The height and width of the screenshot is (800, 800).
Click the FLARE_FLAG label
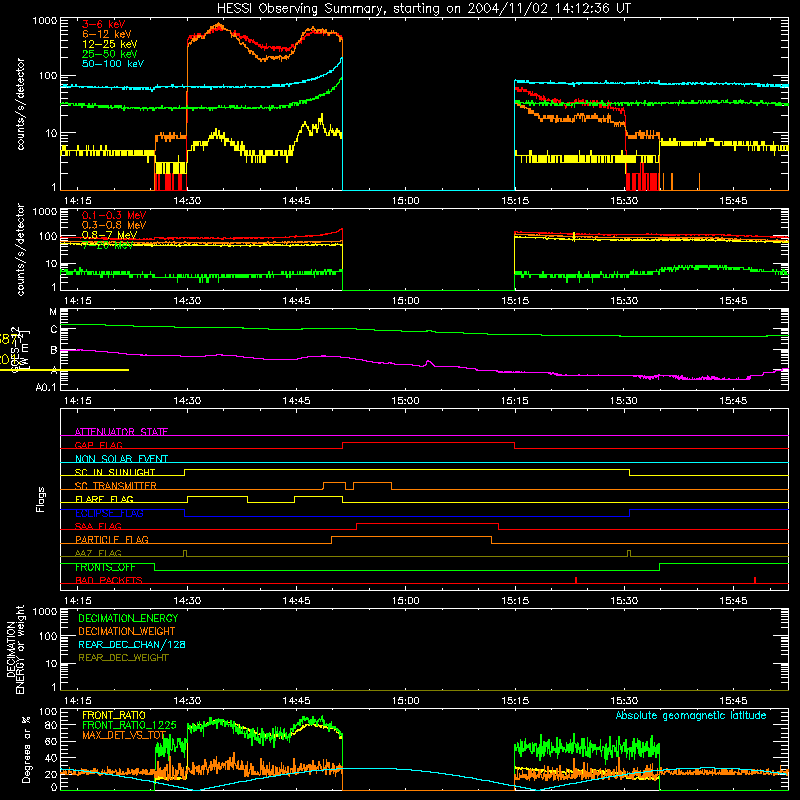tap(104, 499)
